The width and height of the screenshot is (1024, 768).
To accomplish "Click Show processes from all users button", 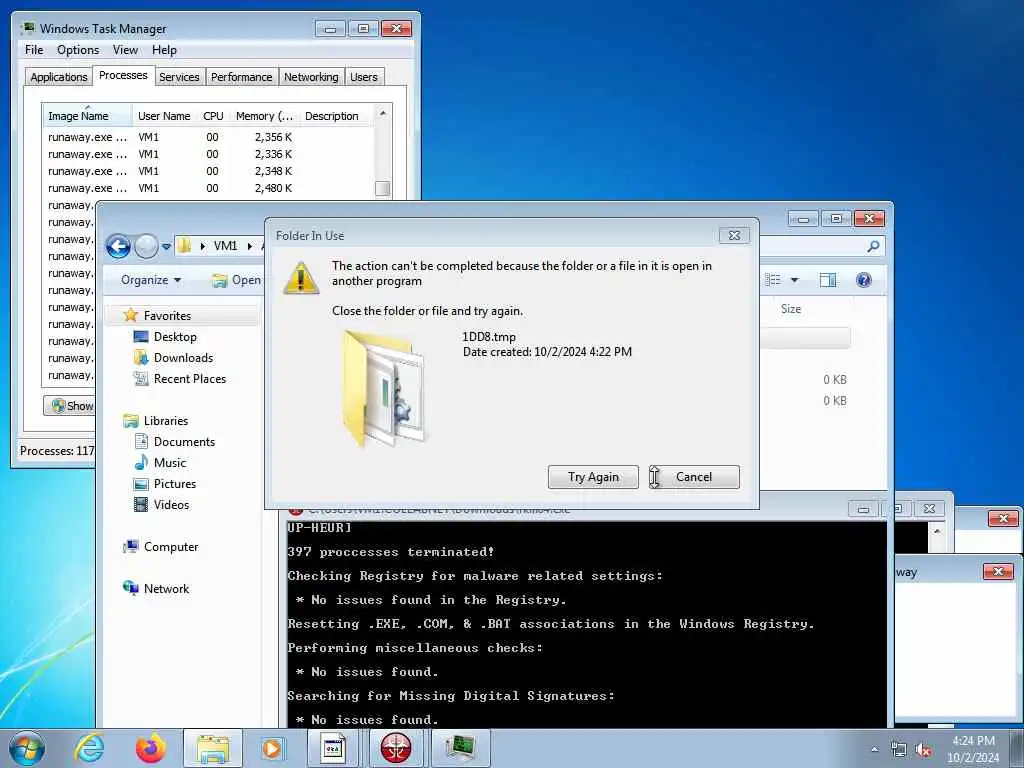I will point(70,406).
